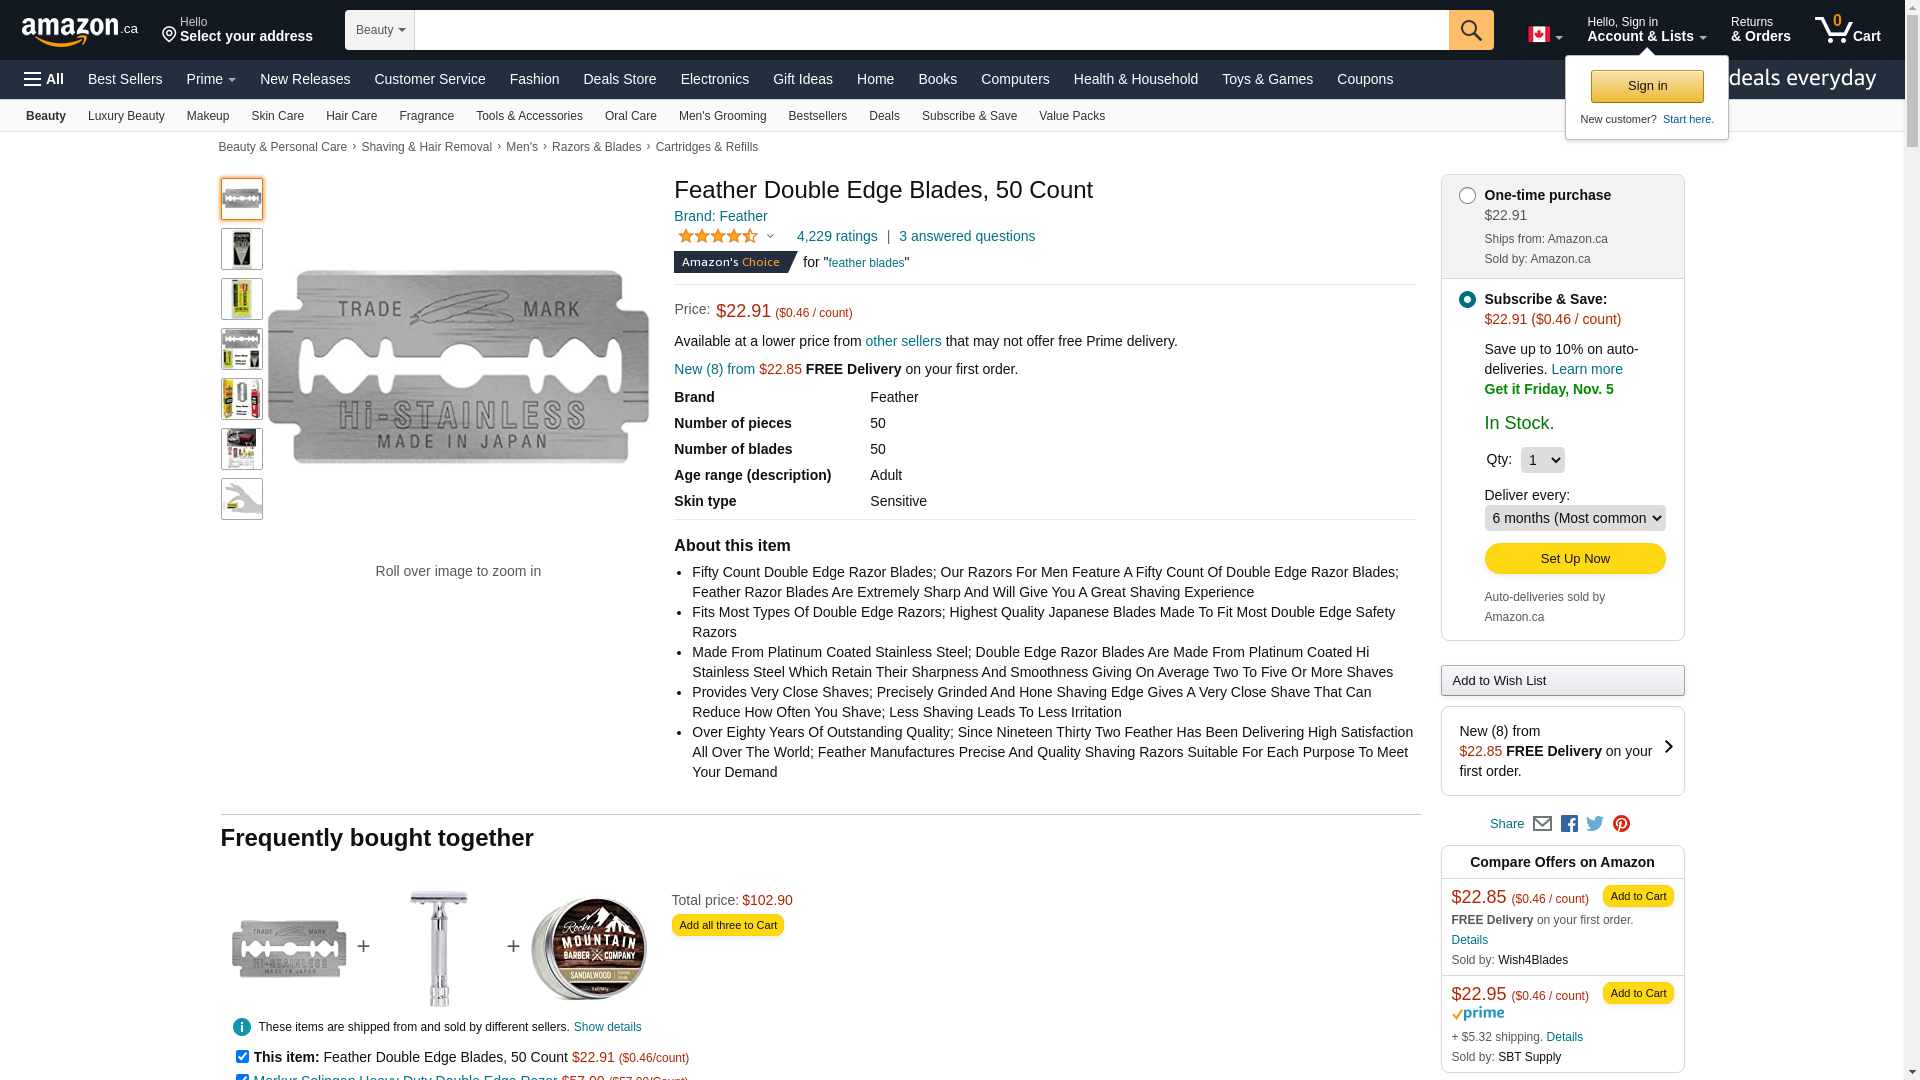
Task: Open the 4,229 ratings link
Action: click(837, 236)
